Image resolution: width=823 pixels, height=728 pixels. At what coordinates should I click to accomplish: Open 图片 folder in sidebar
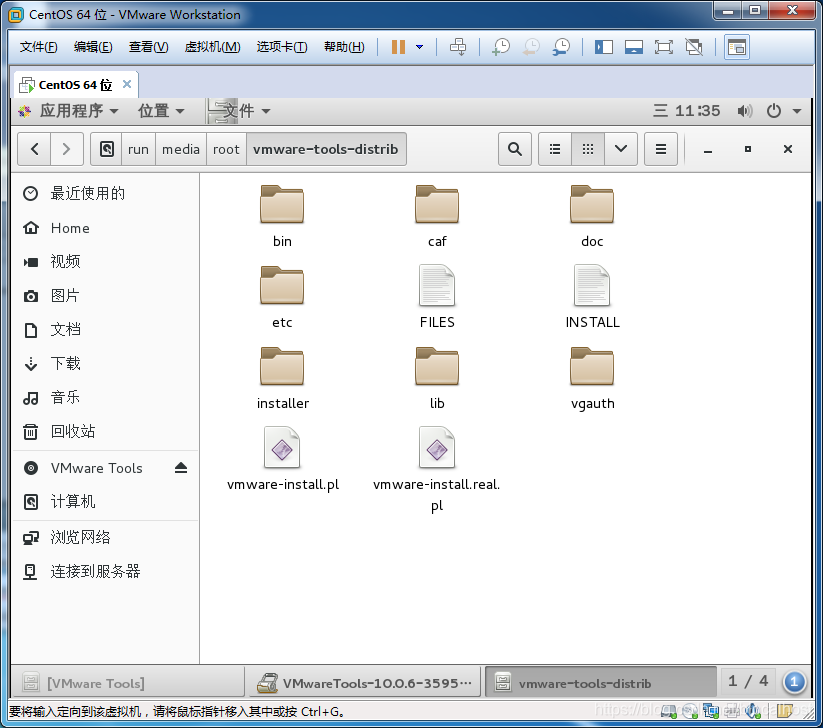tap(105, 296)
